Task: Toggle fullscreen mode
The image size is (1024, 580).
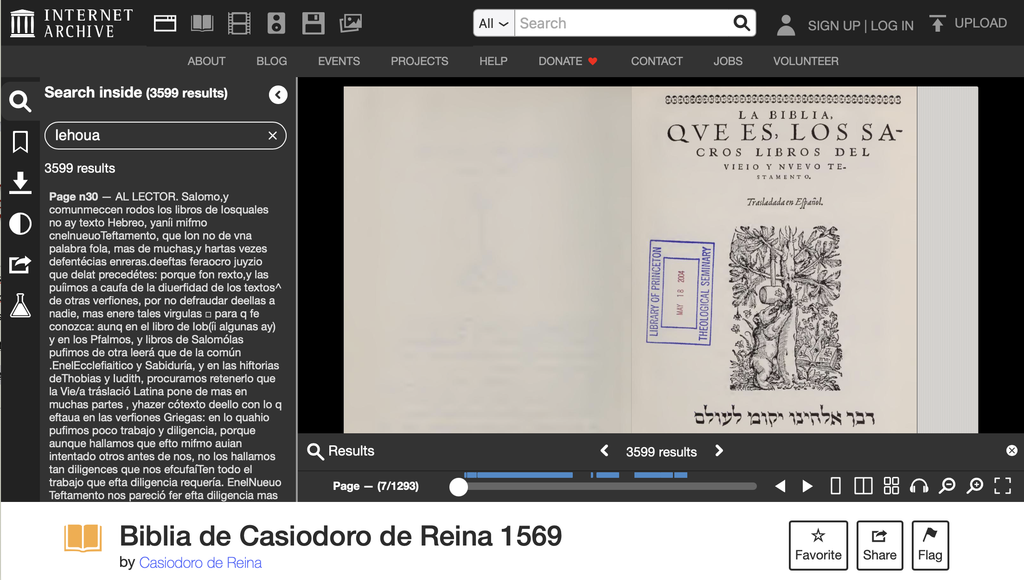Action: point(1002,486)
